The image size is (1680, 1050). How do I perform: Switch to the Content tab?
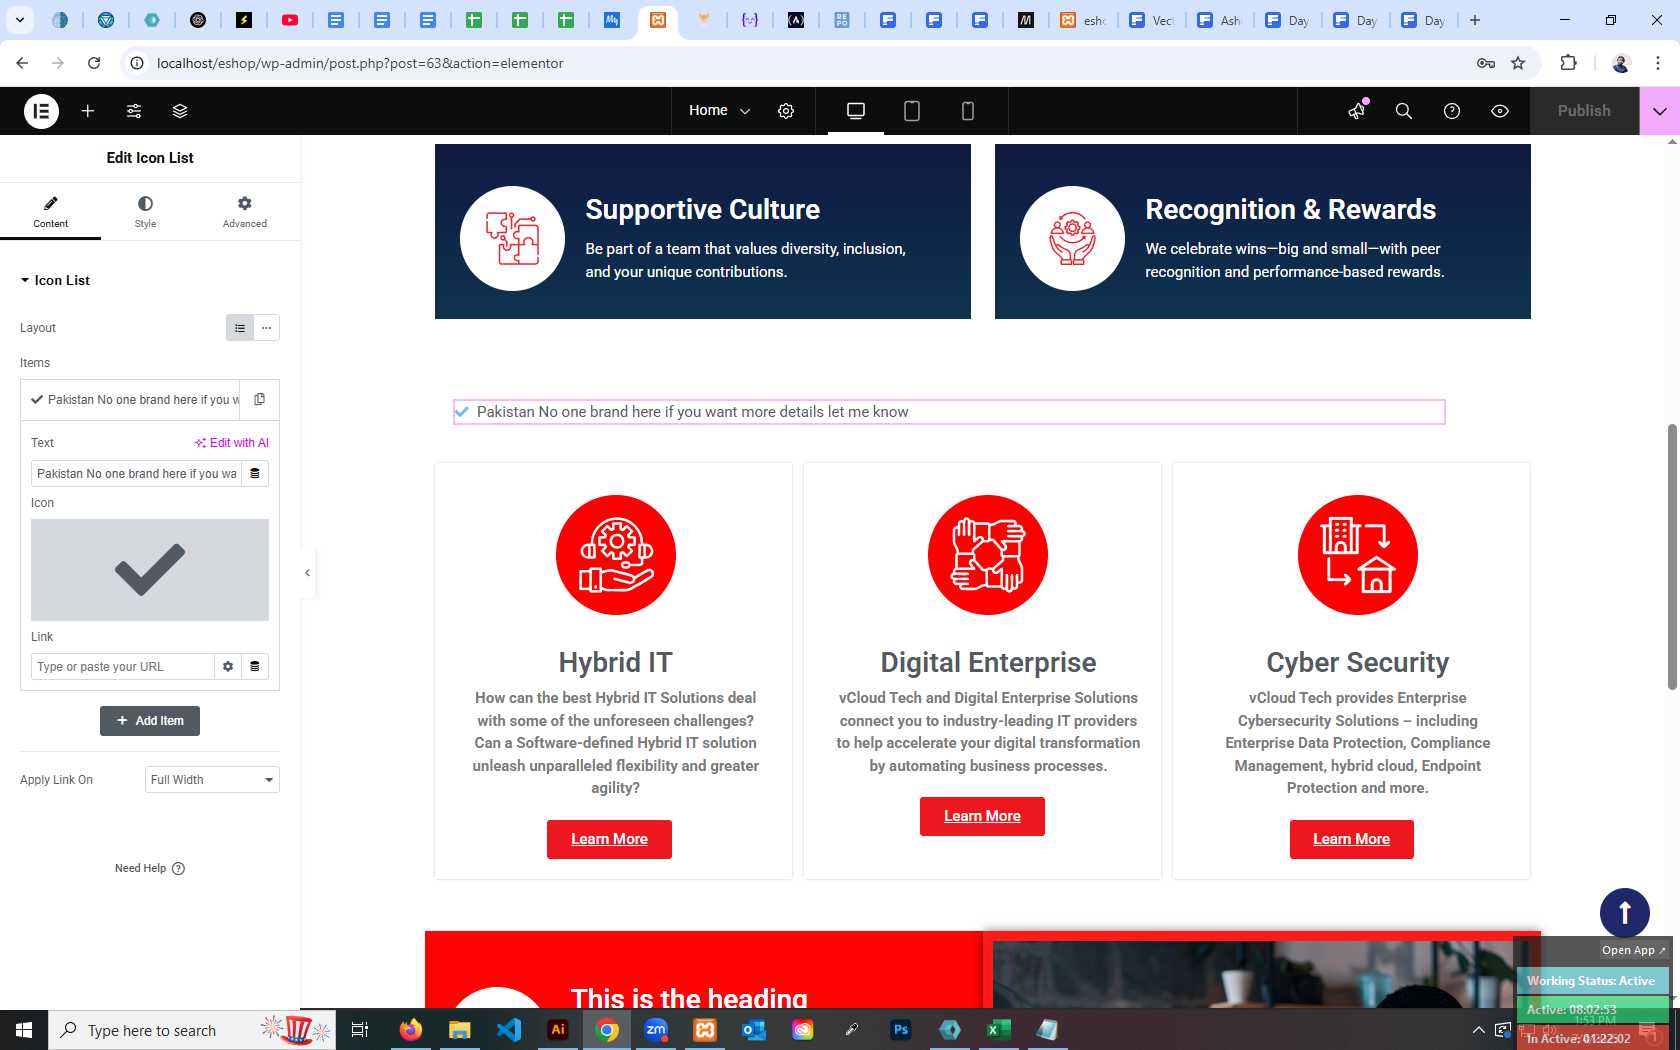(50, 212)
